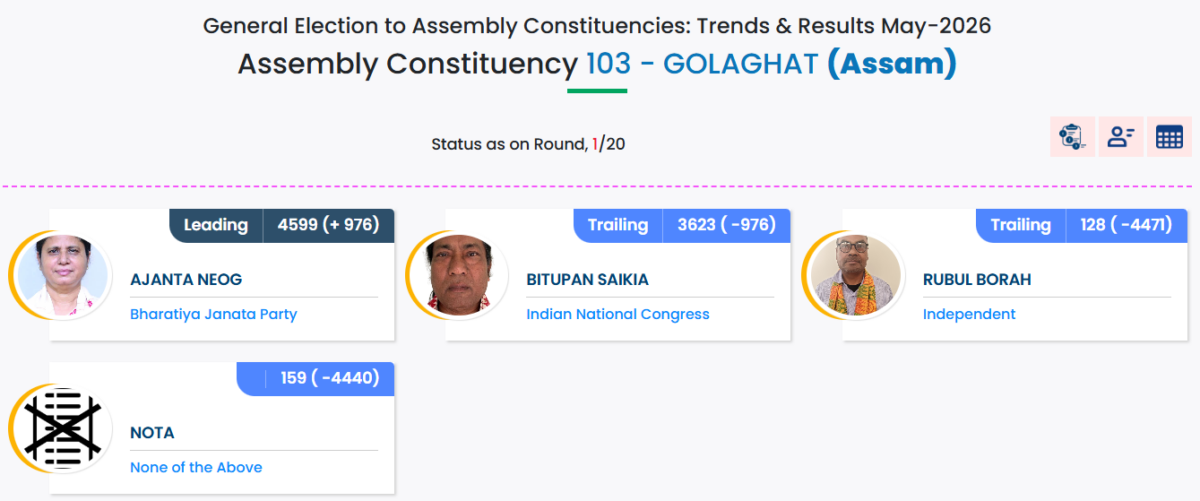Switch to the table grid view icon

pos(1169,137)
